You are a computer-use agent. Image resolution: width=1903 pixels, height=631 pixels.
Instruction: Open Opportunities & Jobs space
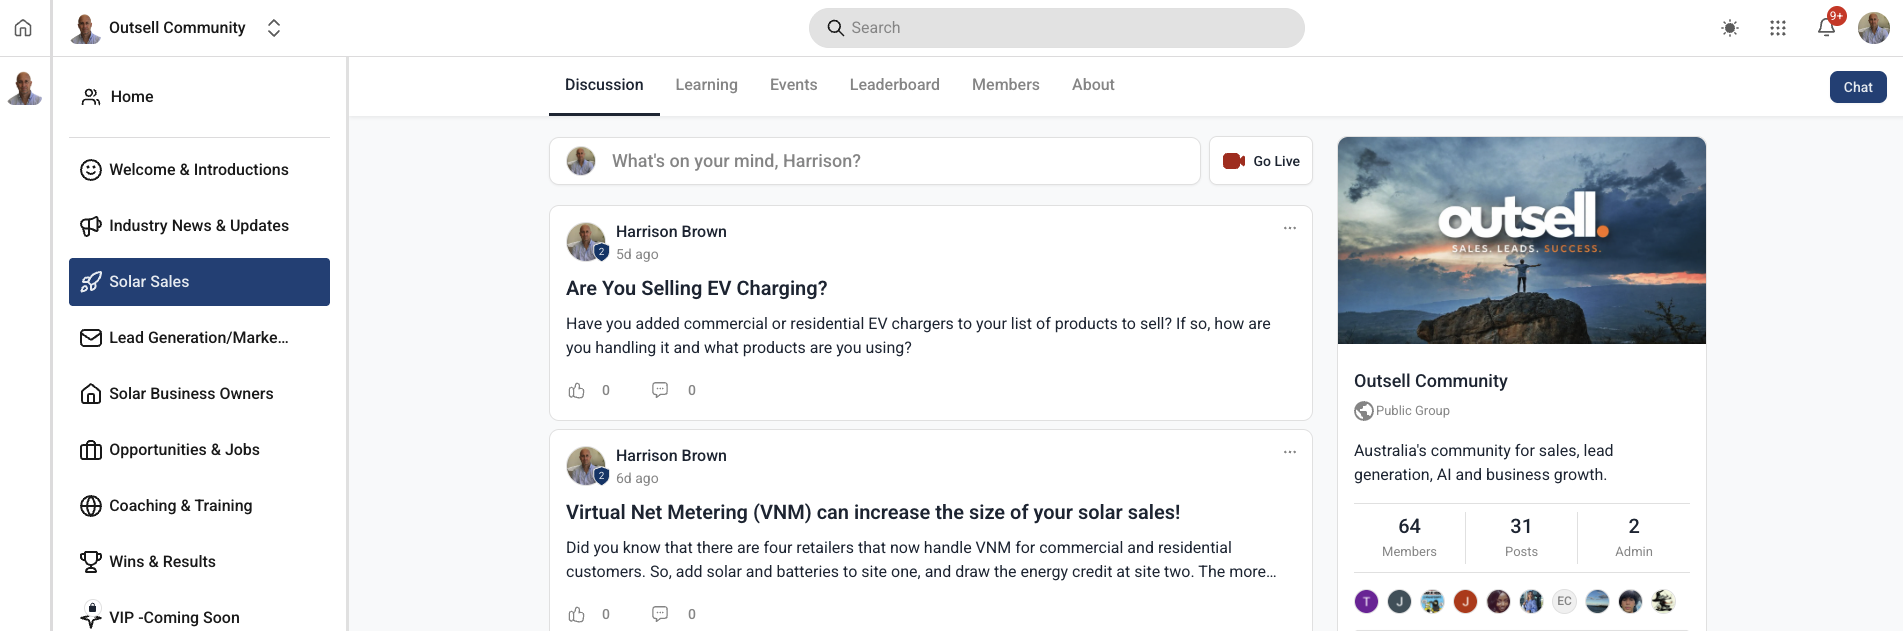pos(199,450)
